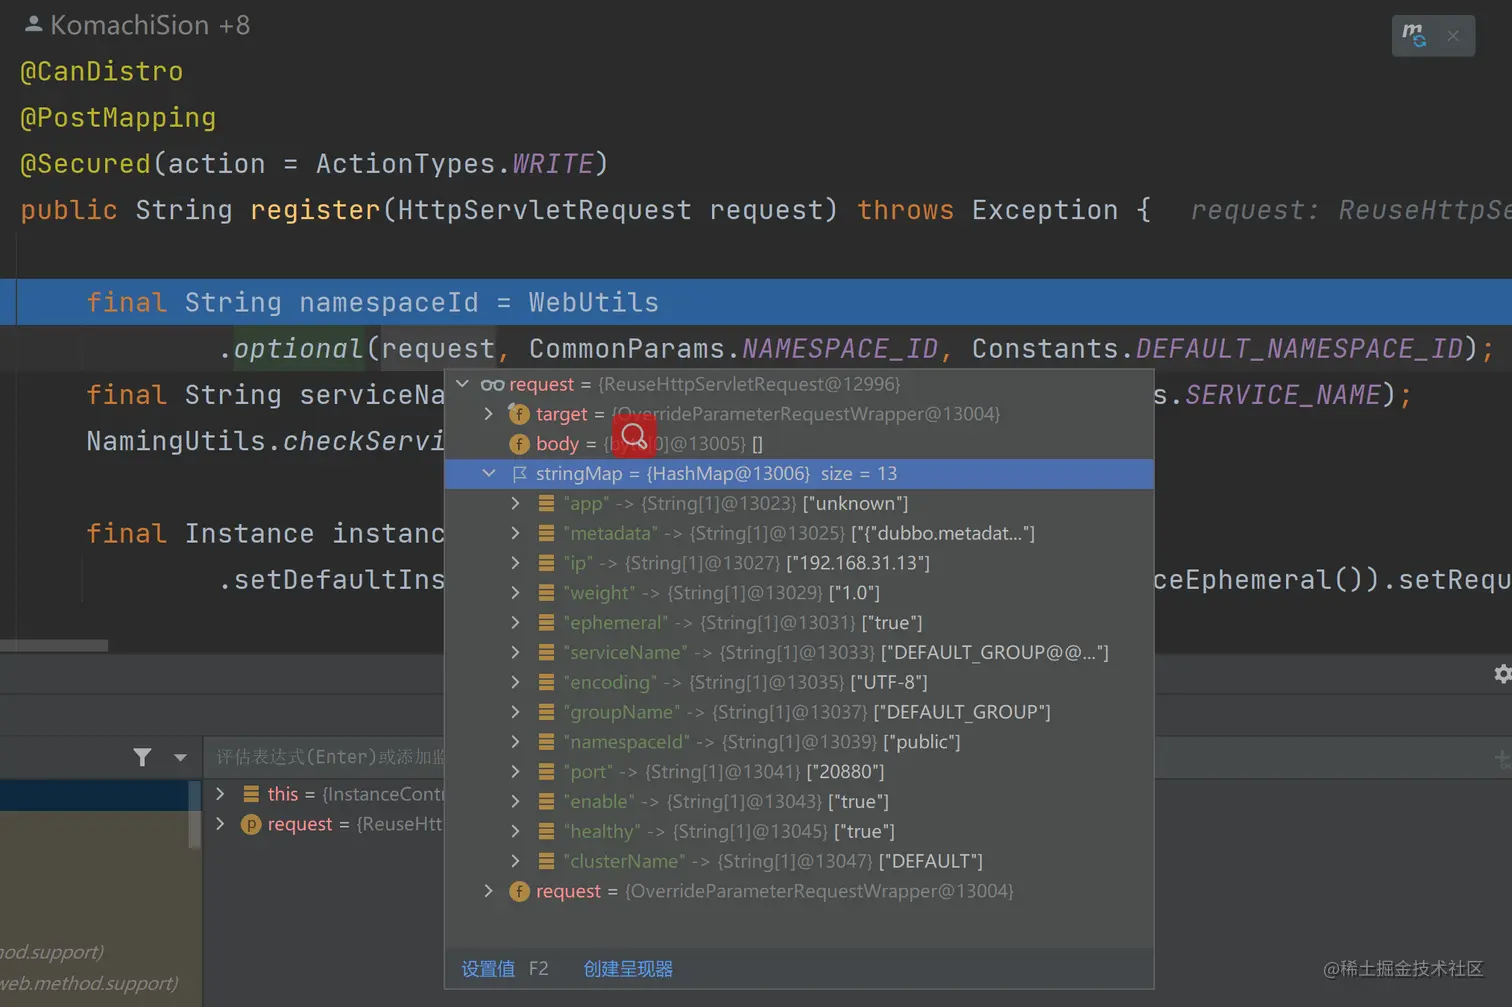The width and height of the screenshot is (1512, 1007).
Task: Click the flag icon beside stringMap
Action: click(x=520, y=474)
